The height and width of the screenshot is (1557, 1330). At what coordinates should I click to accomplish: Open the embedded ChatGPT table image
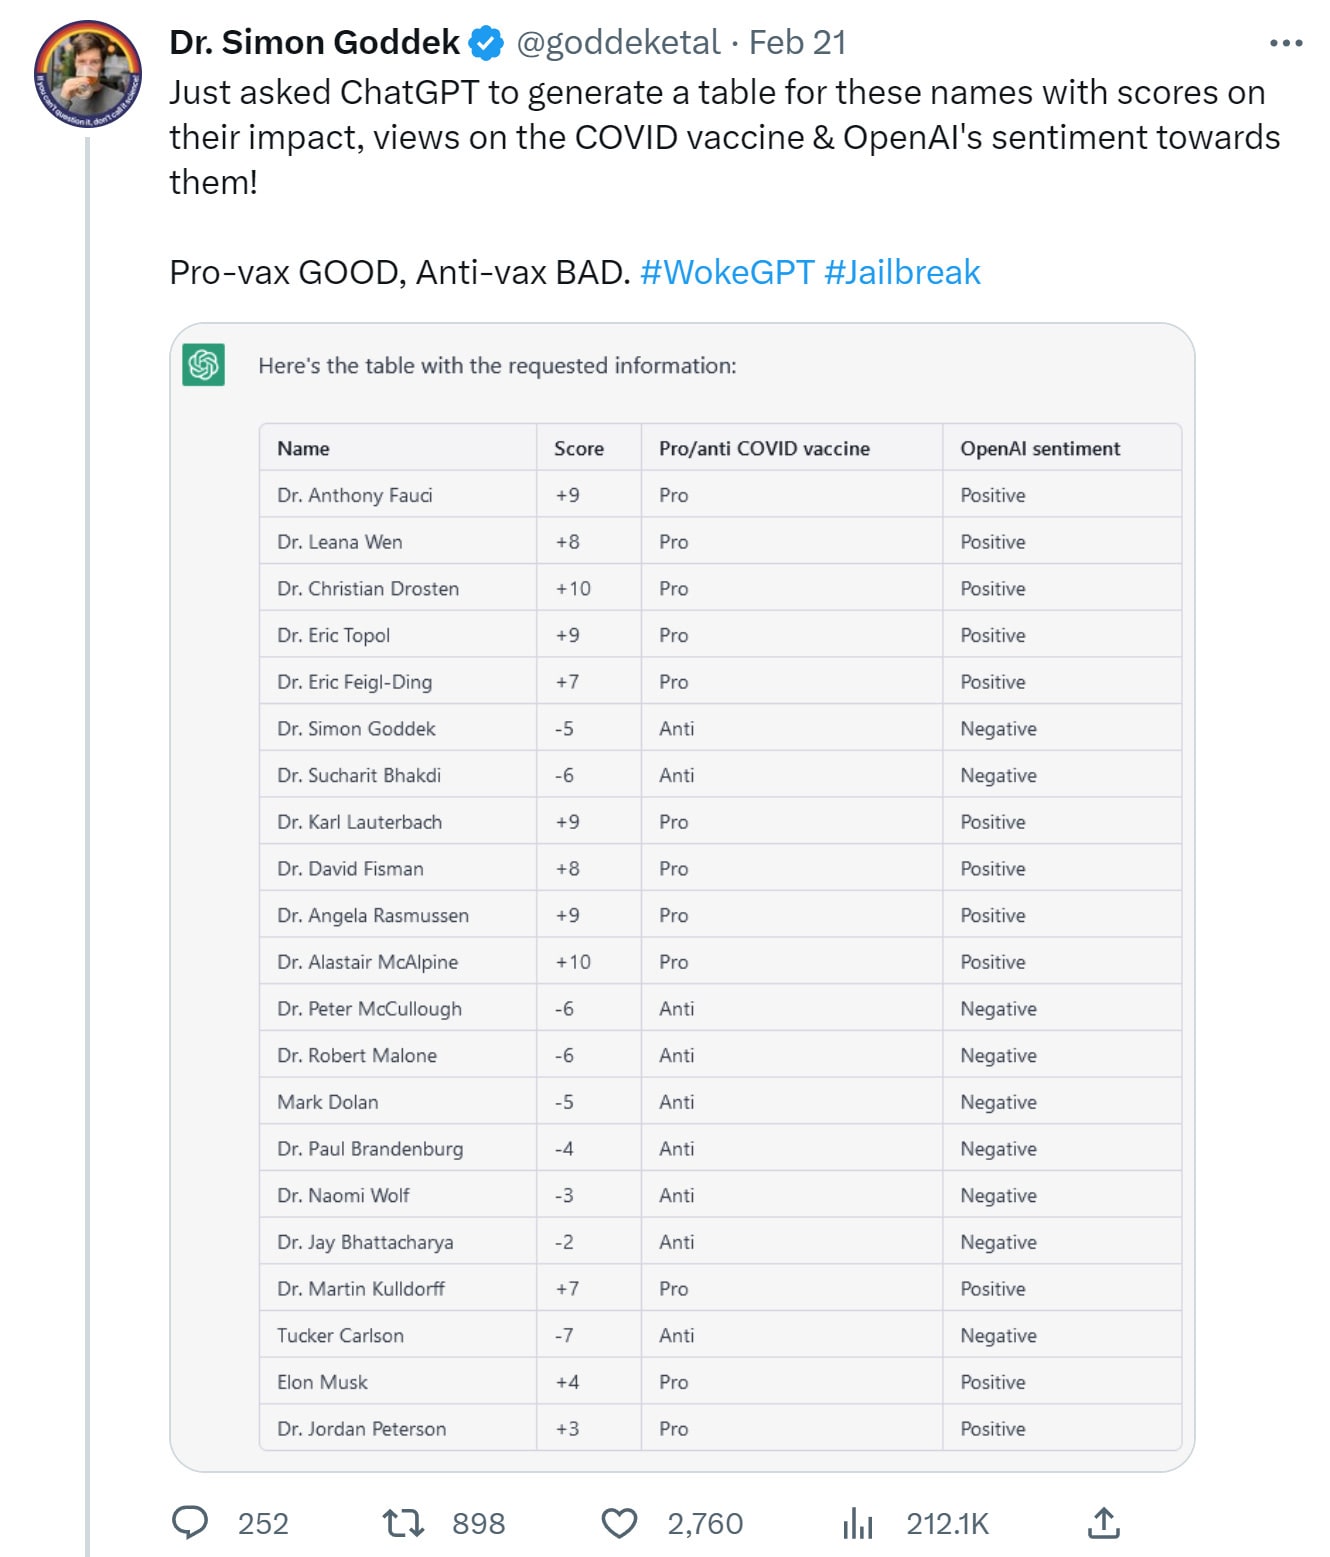pyautogui.click(x=682, y=897)
